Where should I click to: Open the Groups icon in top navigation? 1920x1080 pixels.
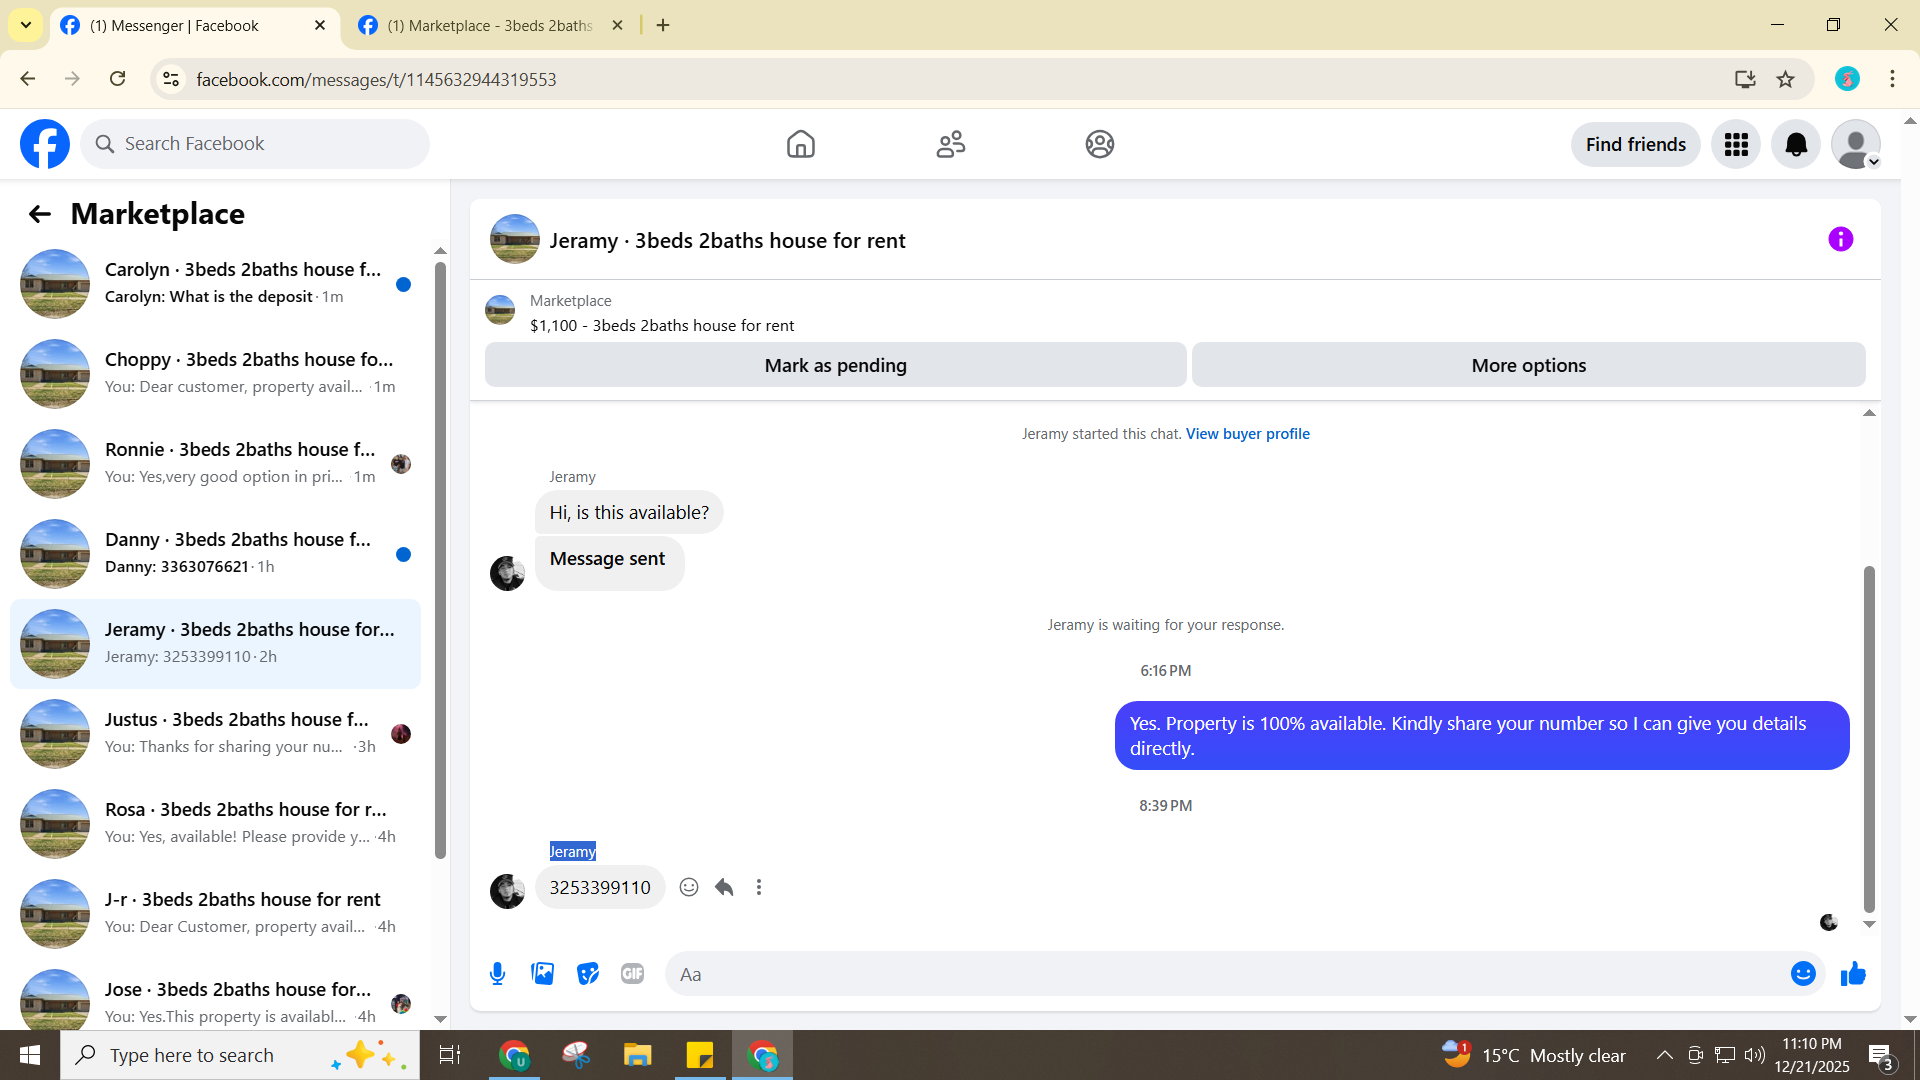point(1100,144)
